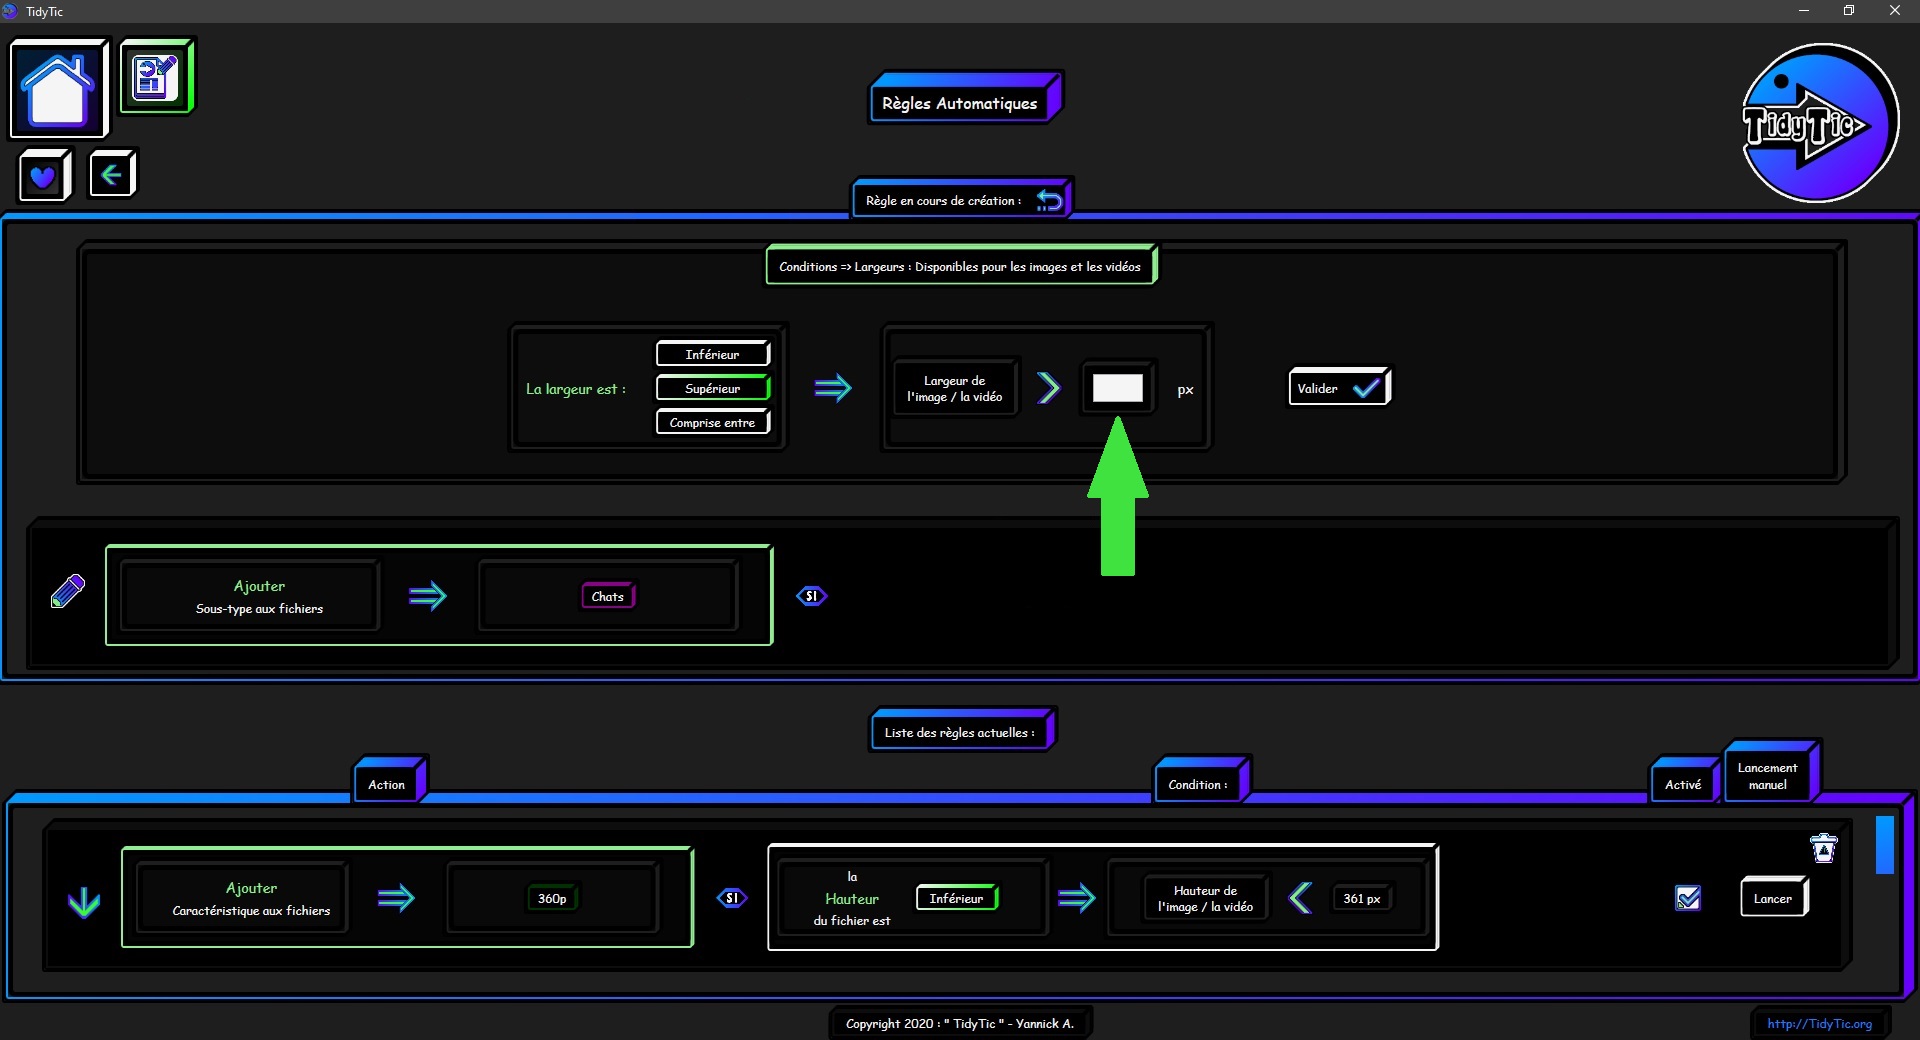
Task: Click the 360p characteristic tag
Action: click(x=552, y=898)
